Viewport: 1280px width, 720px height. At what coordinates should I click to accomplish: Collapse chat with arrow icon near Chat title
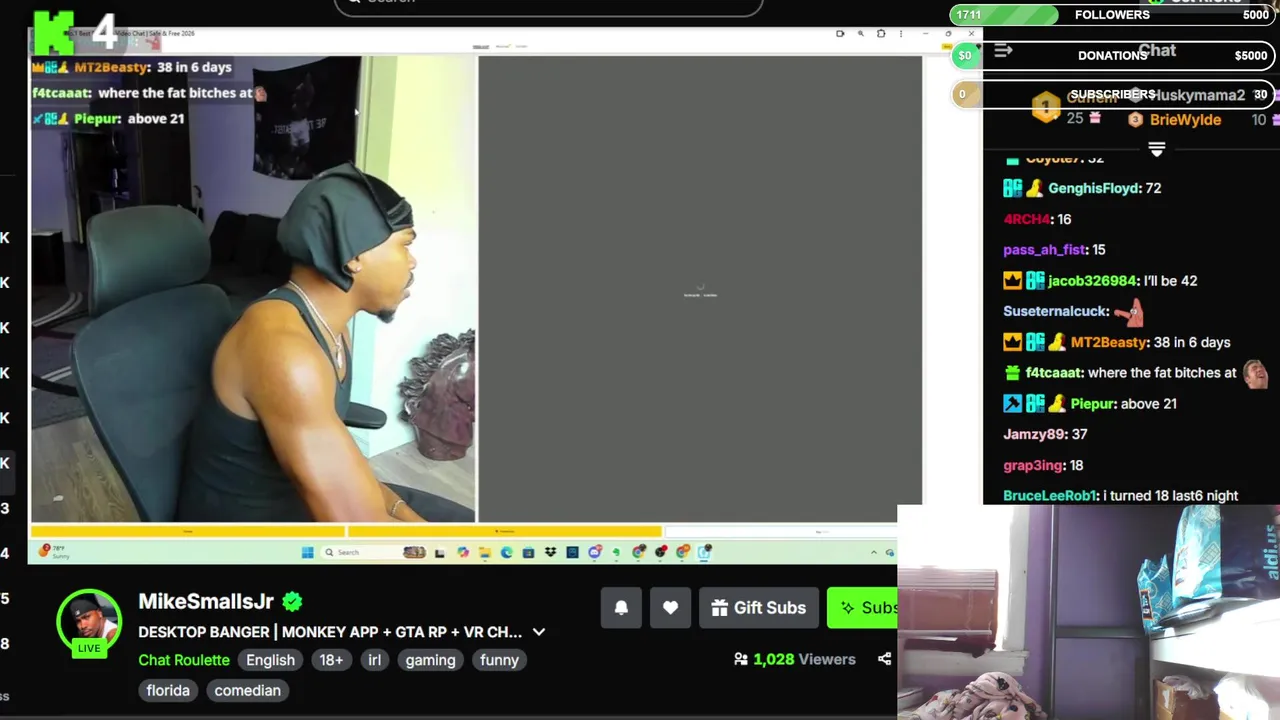point(1003,51)
